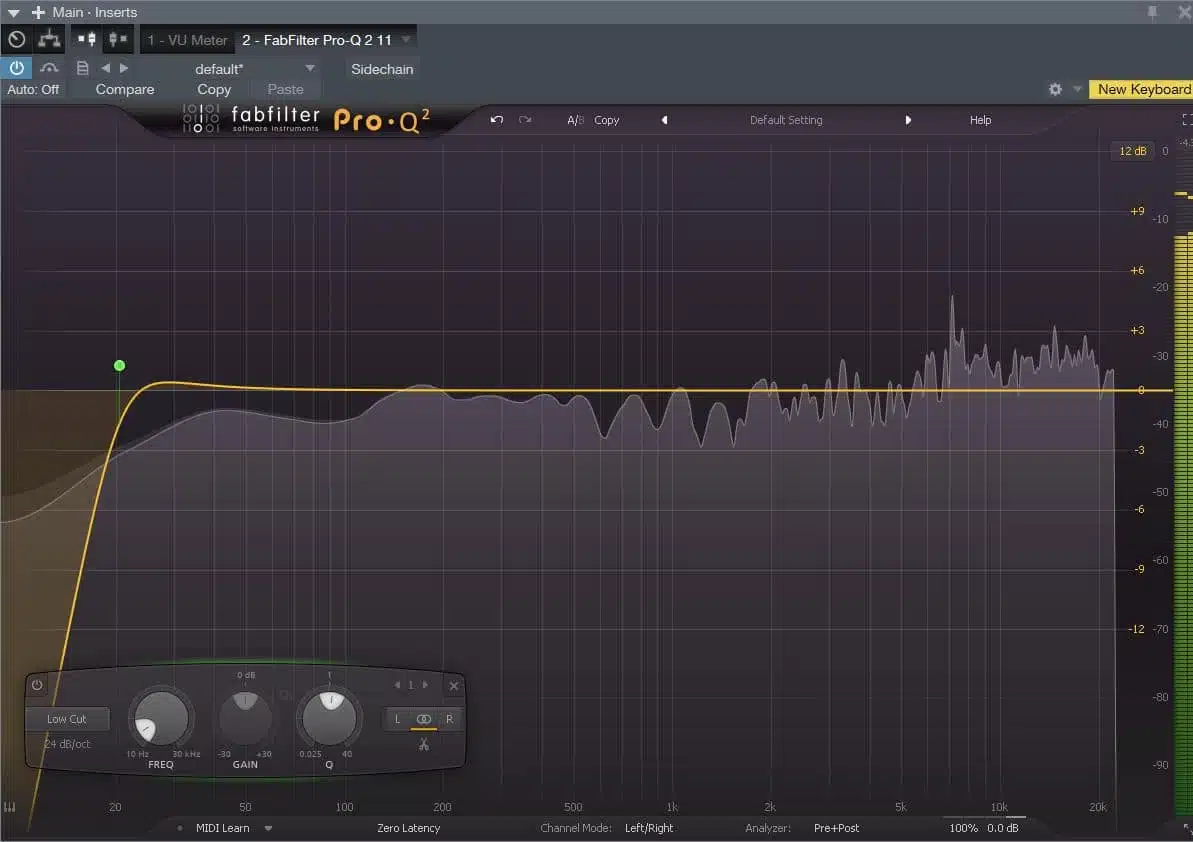Set band to stereo linked channels
Image resolution: width=1193 pixels, height=842 pixels.
pos(424,719)
